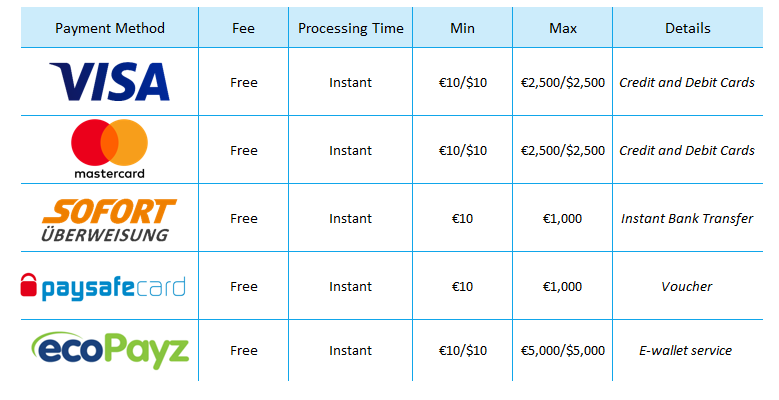Click Mastercard's €2,500/$2,500 max value
The width and height of the screenshot is (779, 400).
click(x=562, y=151)
